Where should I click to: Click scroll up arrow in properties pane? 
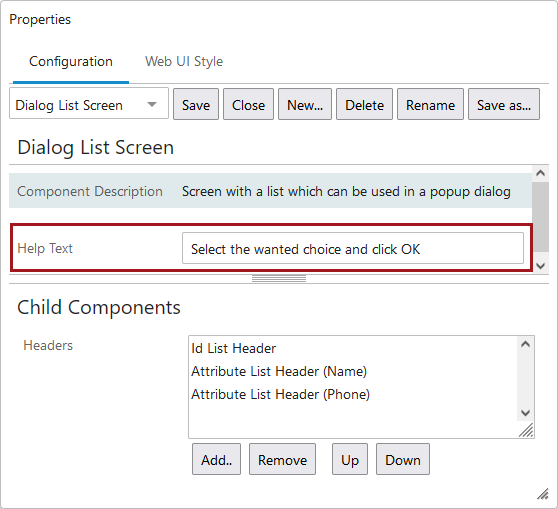pyautogui.click(x=540, y=173)
